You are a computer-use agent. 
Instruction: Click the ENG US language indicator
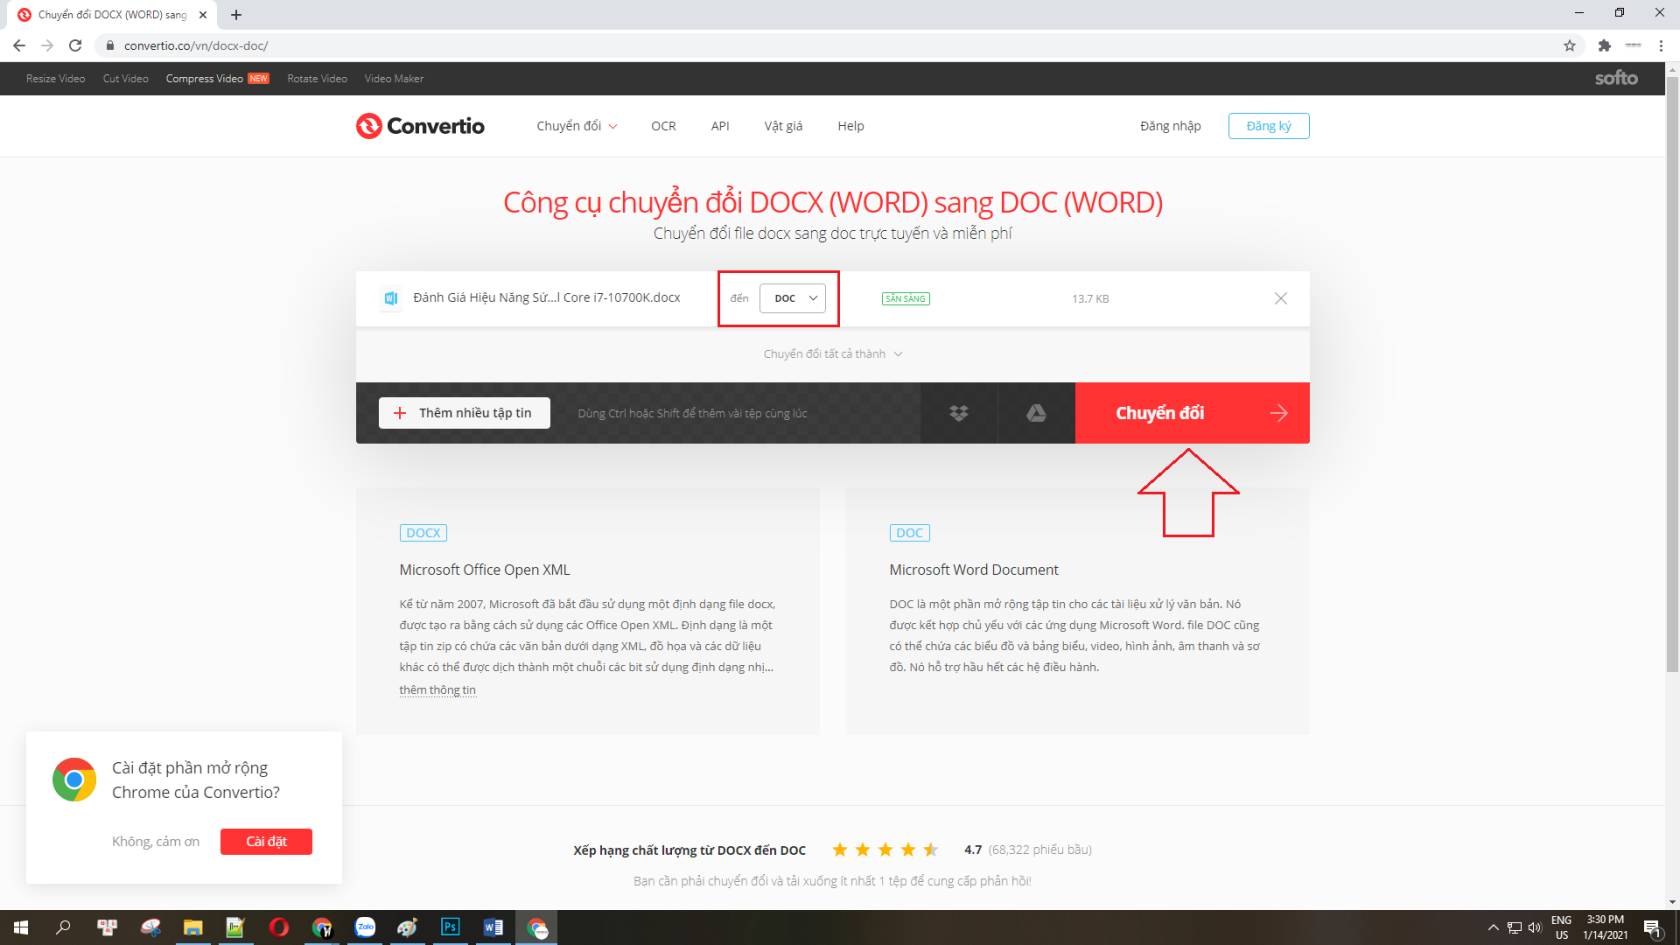(x=1561, y=927)
